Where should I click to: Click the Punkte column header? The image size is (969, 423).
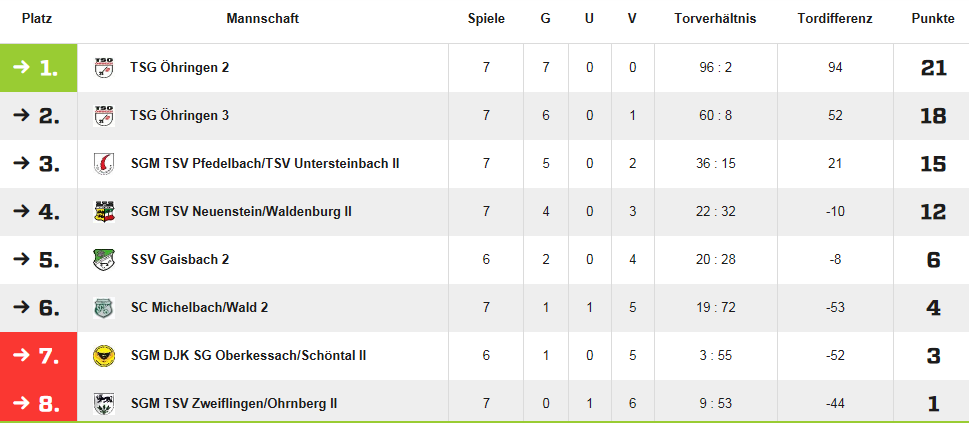point(933,19)
